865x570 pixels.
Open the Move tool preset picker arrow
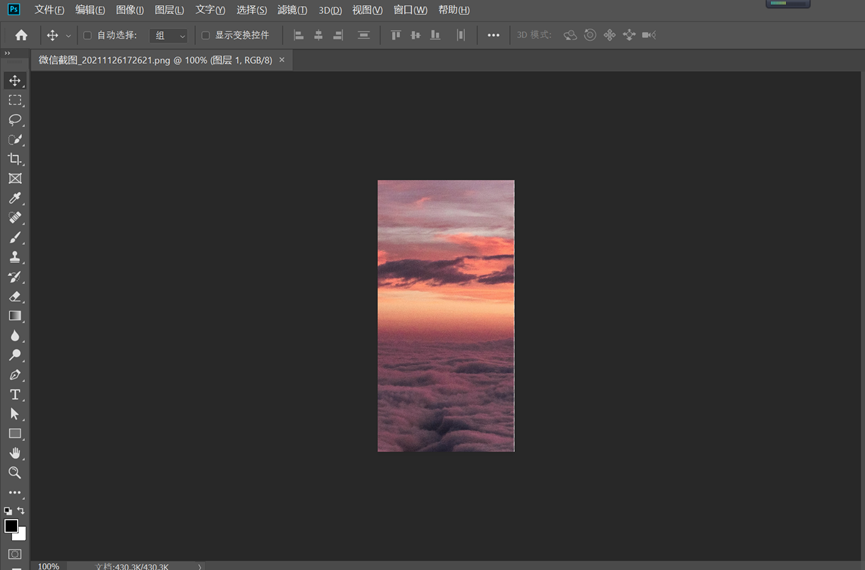click(x=68, y=36)
